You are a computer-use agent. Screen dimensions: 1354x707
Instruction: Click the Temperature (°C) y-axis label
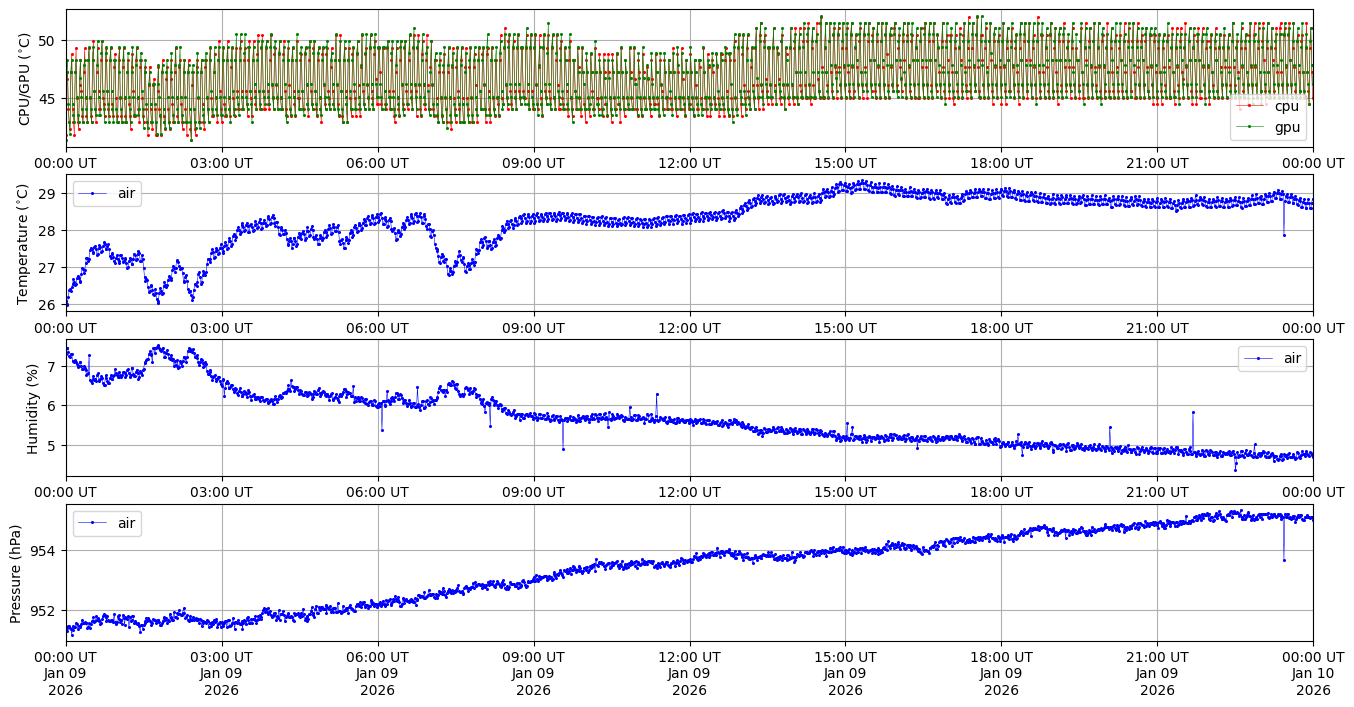tap(24, 244)
